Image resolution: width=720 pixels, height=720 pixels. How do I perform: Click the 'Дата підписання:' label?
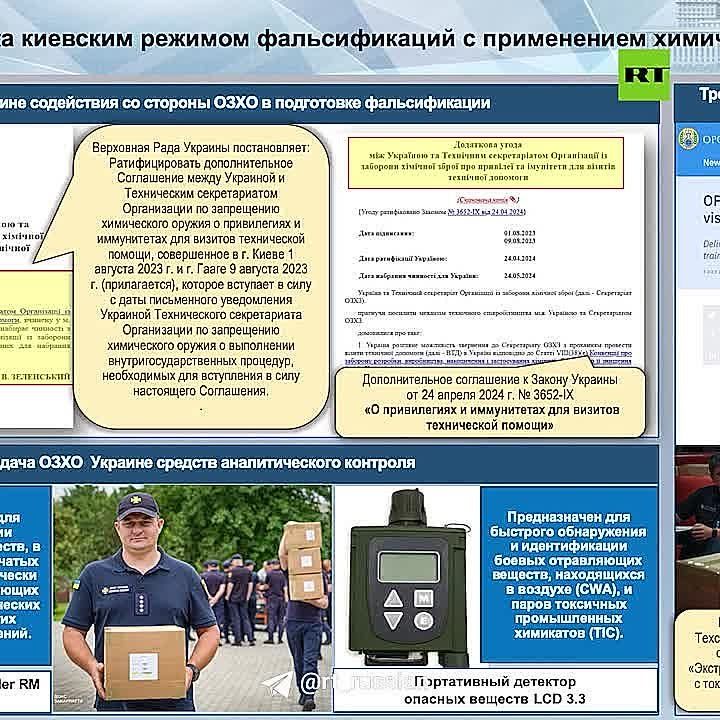click(386, 233)
